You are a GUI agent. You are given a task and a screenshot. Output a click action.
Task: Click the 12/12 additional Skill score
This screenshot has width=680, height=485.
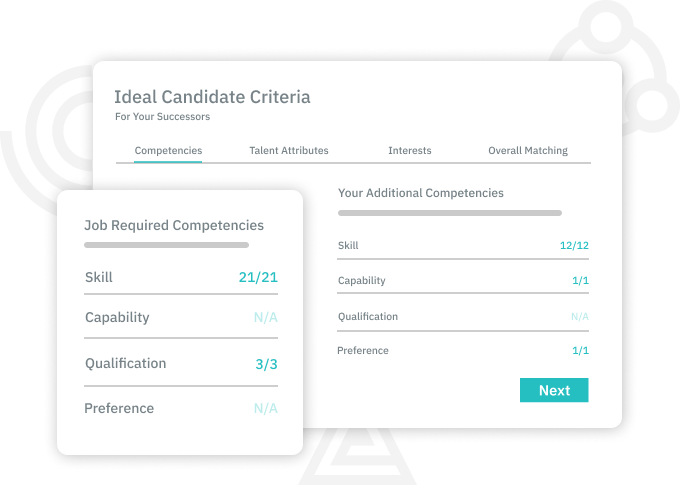coord(574,246)
